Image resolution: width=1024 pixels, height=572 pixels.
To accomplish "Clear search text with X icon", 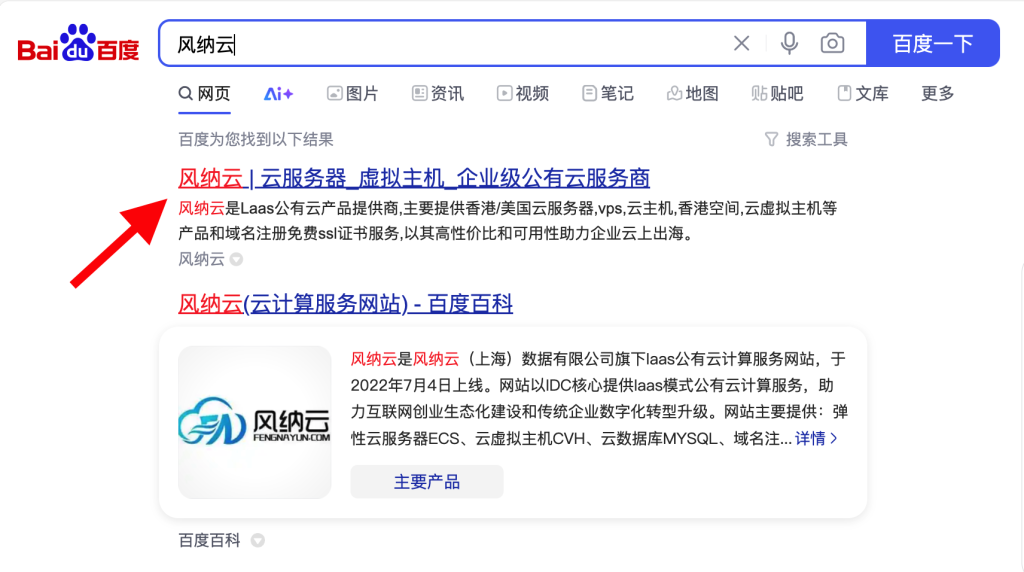I will click(x=741, y=43).
